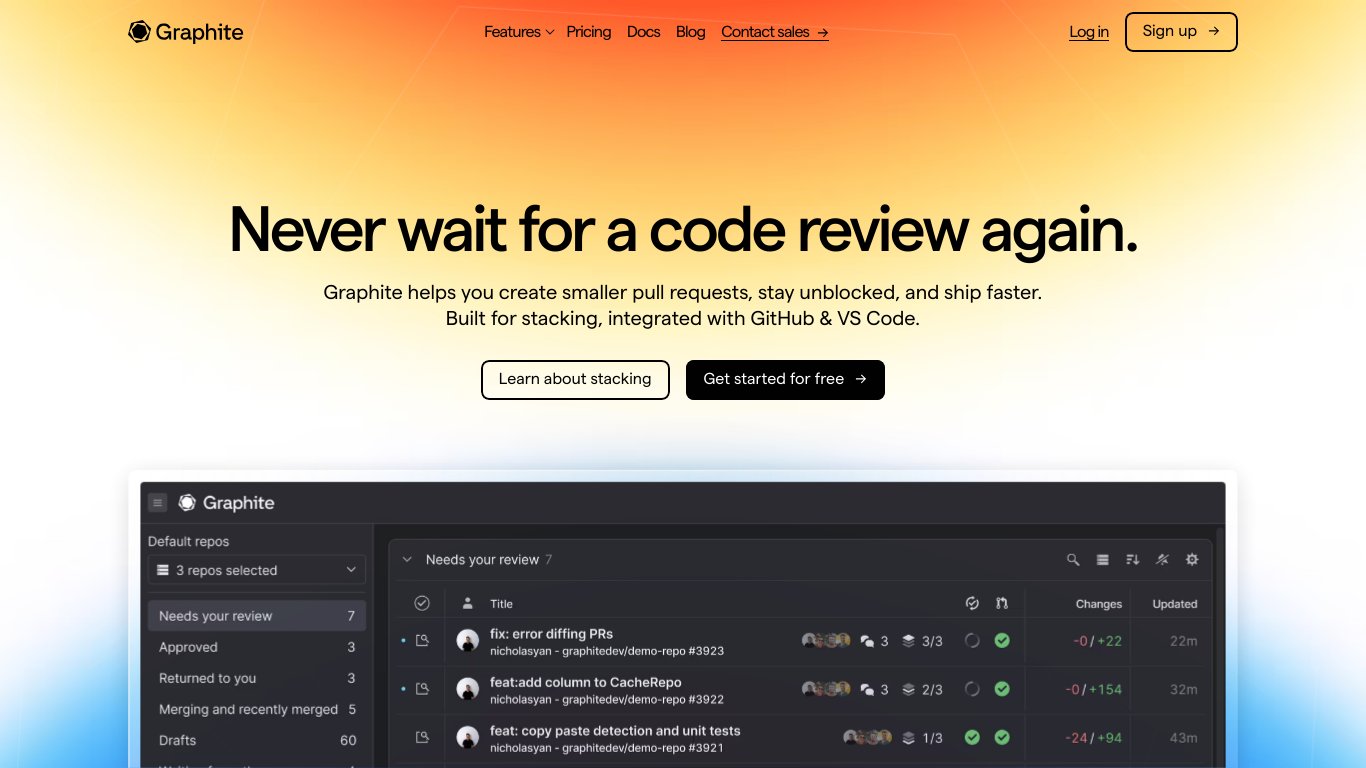Click the person icon column header

(x=467, y=603)
